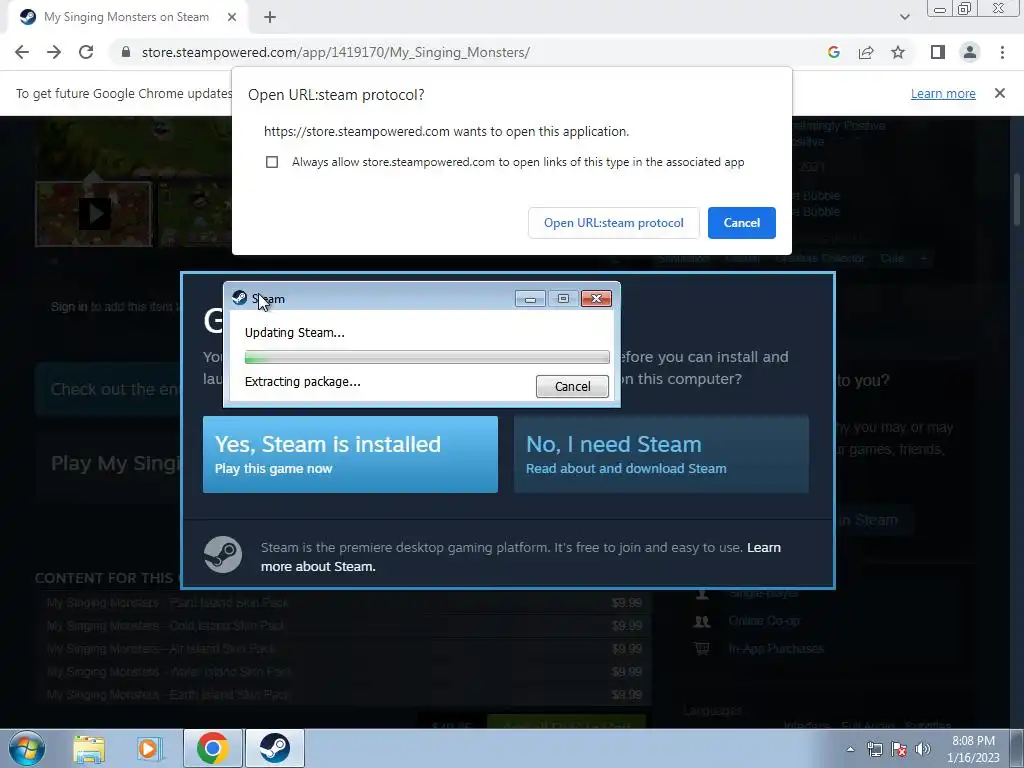Switch to Chrome in the taskbar
This screenshot has height=768, width=1024.
pos(212,748)
